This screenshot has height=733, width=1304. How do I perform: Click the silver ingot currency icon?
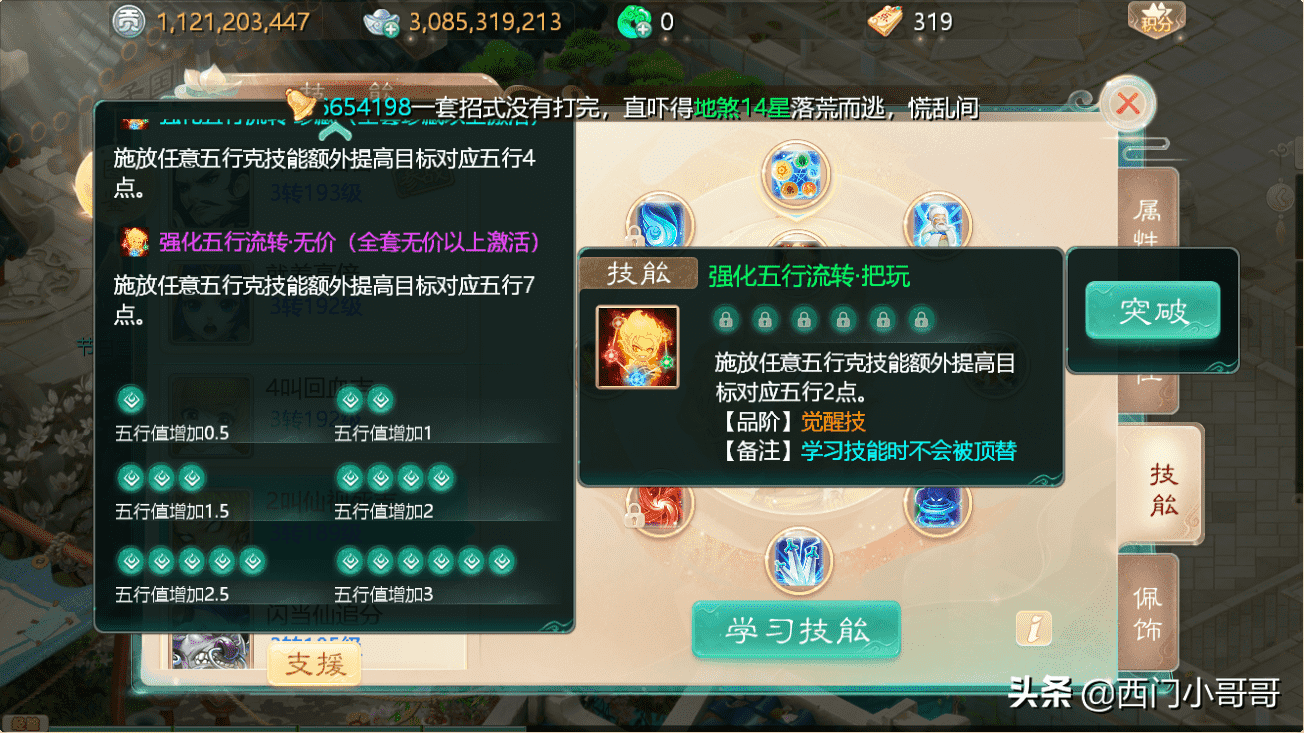click(x=382, y=22)
